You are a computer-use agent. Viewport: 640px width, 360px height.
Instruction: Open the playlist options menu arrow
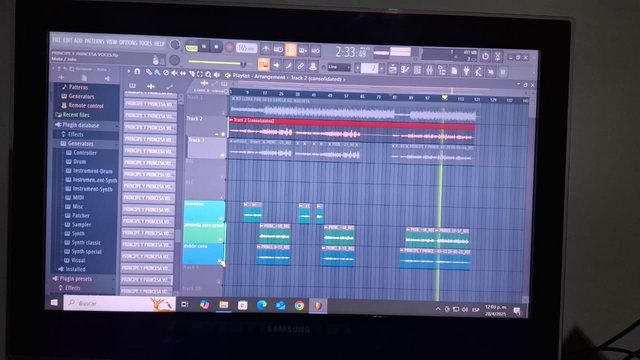[129, 71]
